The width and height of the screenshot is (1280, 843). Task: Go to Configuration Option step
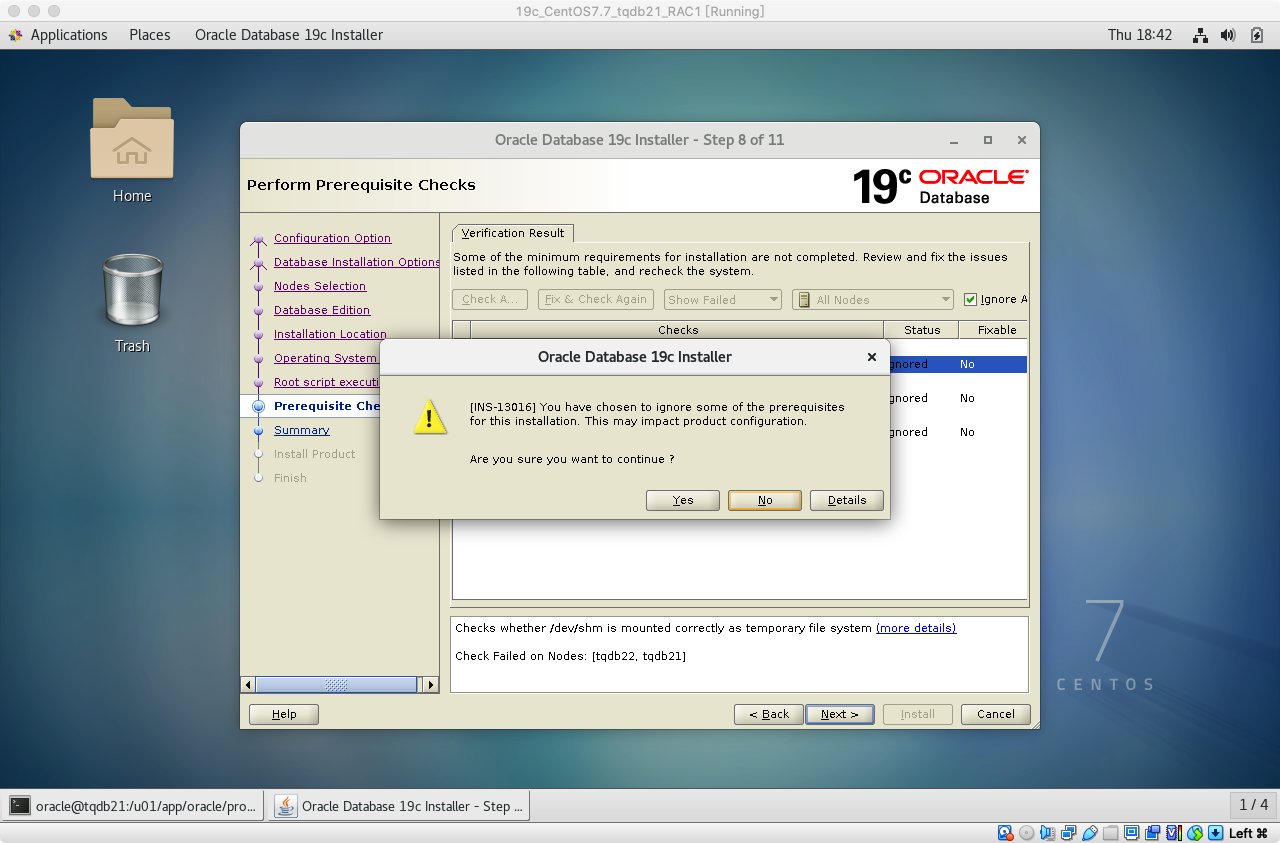click(x=332, y=238)
